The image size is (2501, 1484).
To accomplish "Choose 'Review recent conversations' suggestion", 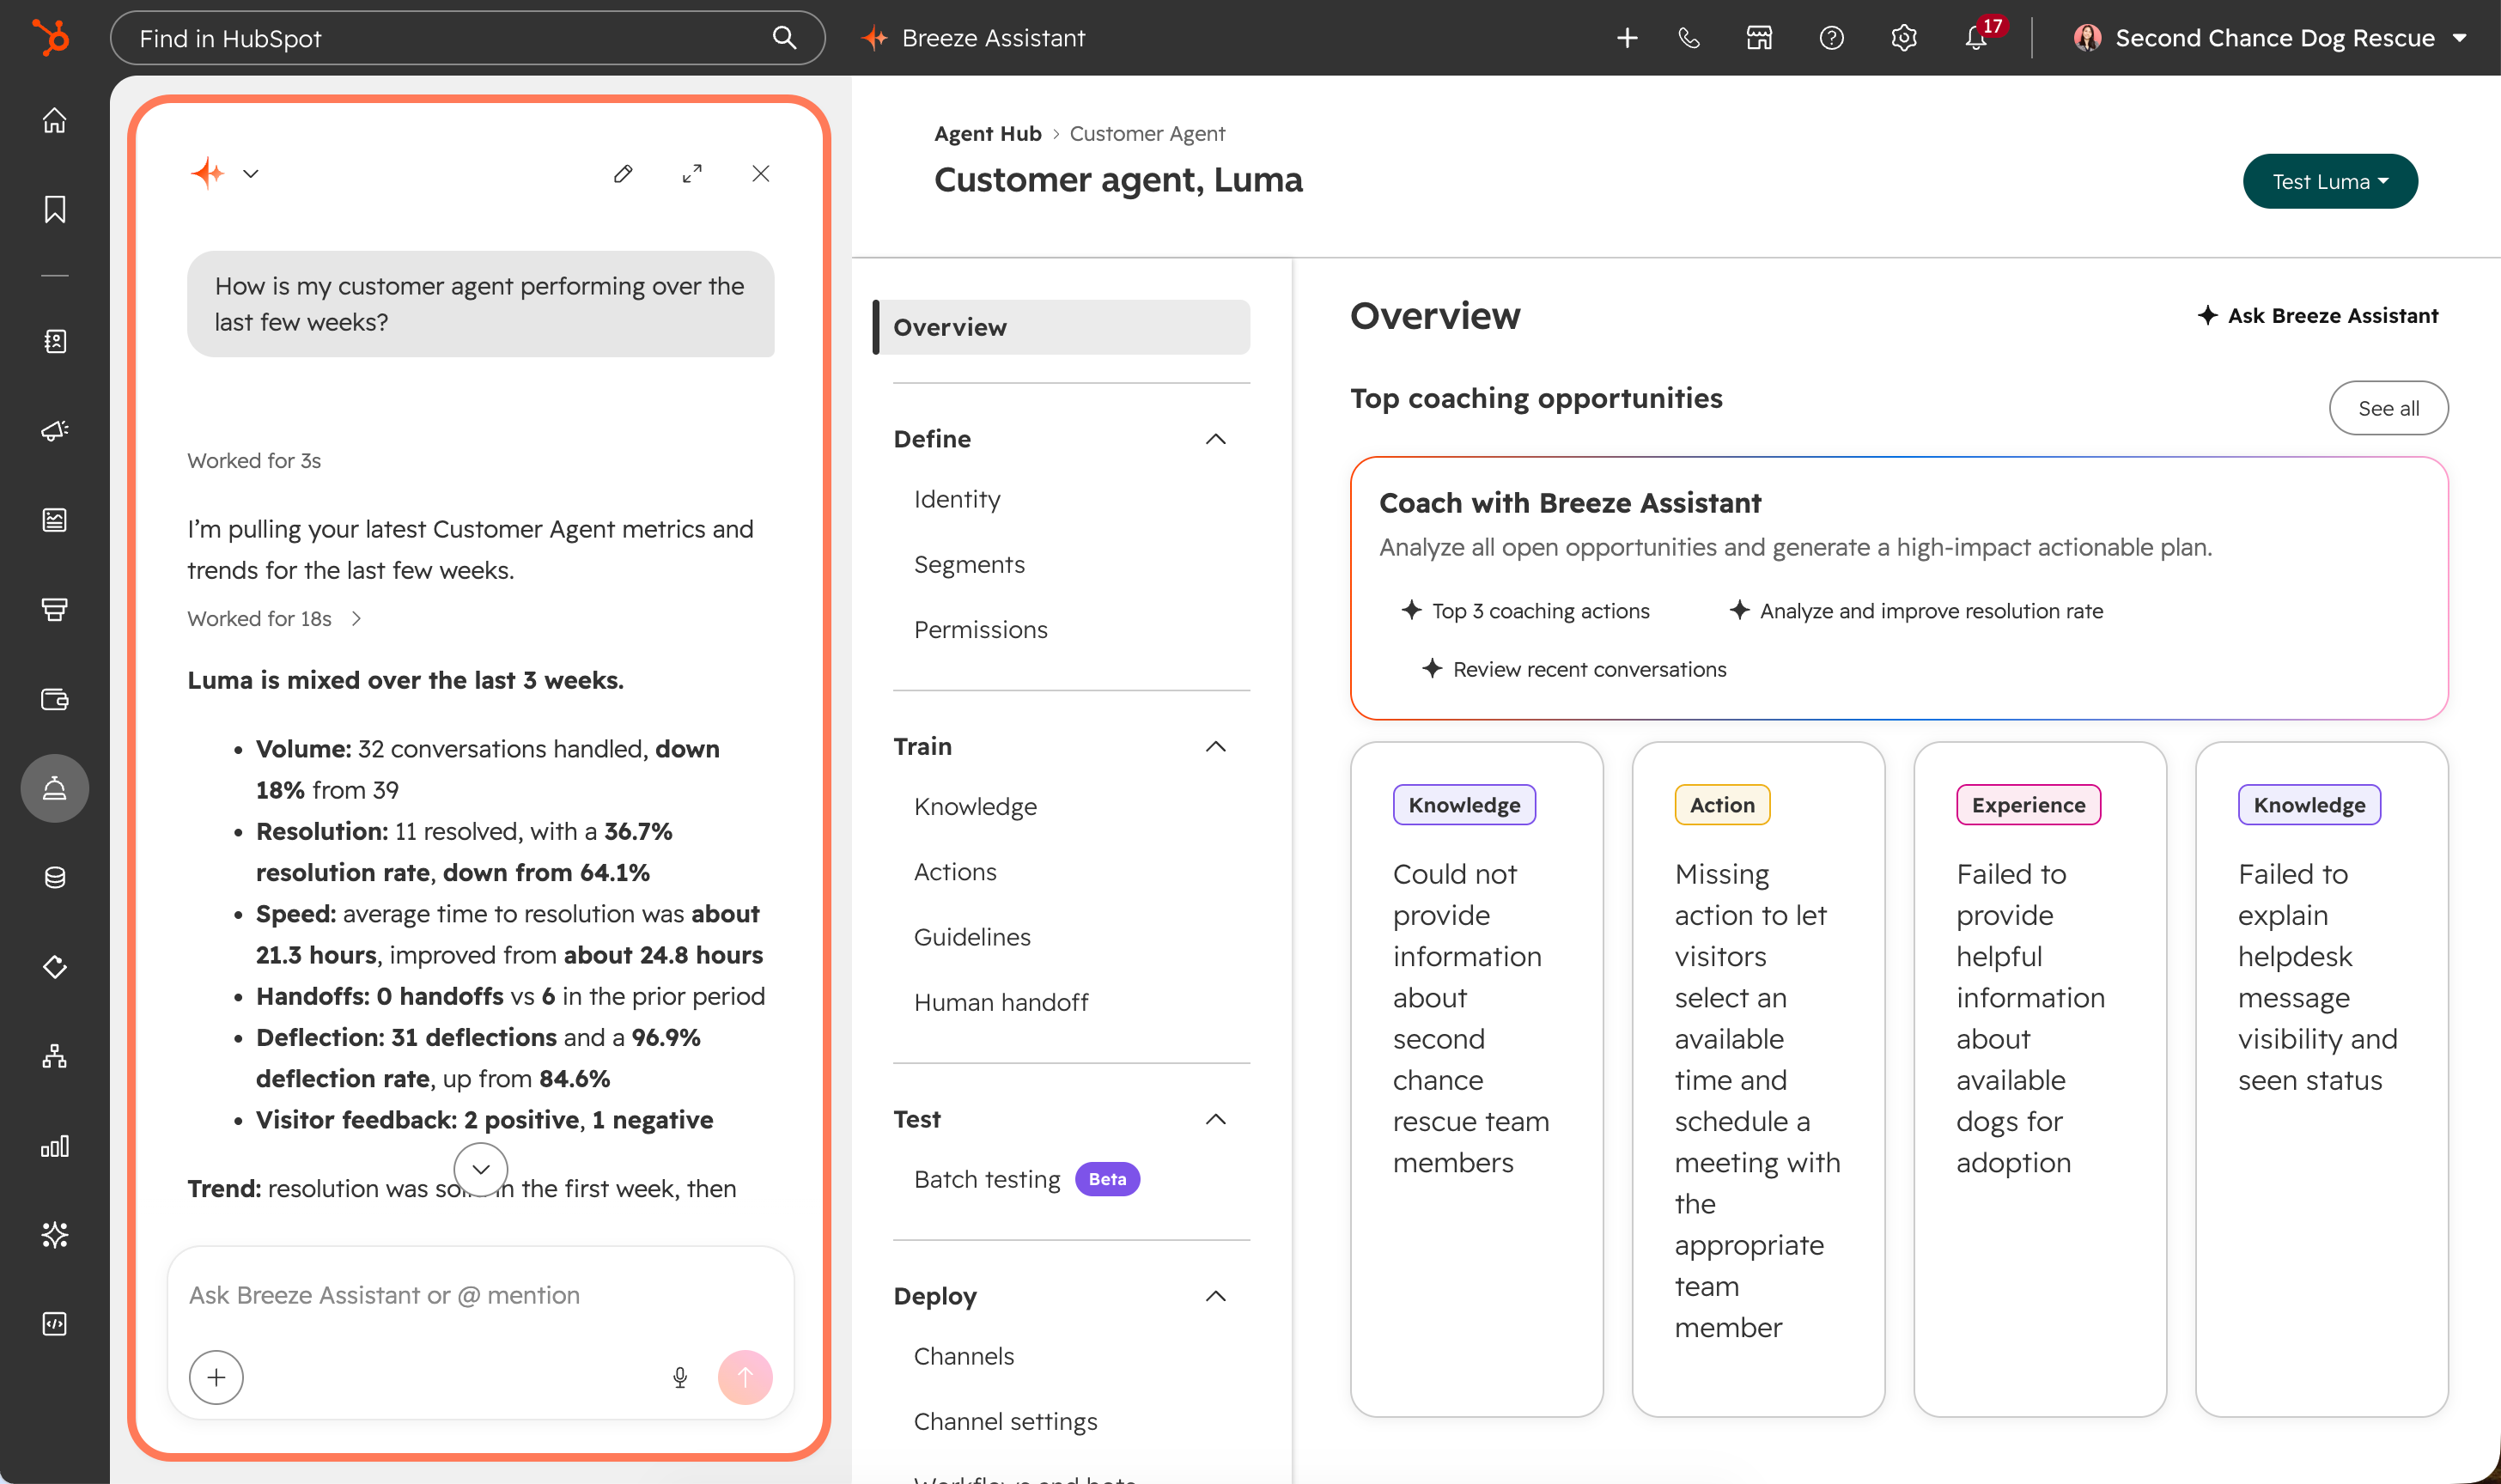I will (x=1574, y=669).
